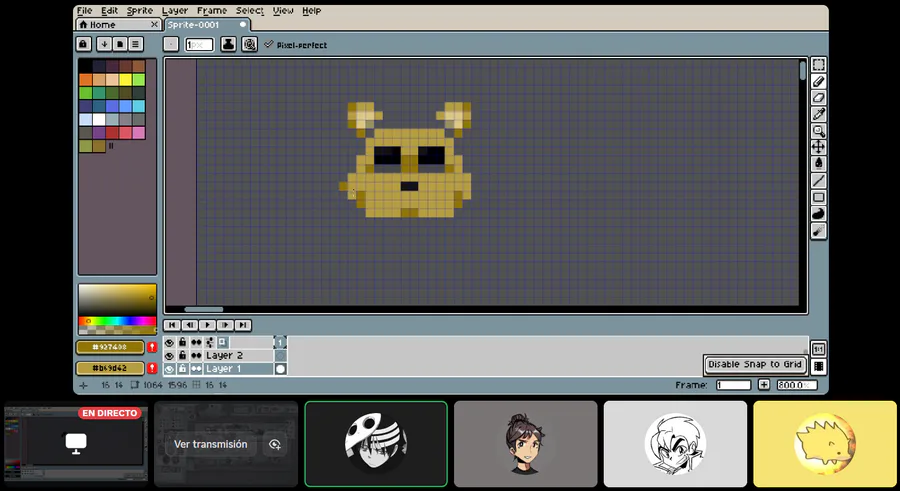Open the Sprite menu

pos(139,10)
